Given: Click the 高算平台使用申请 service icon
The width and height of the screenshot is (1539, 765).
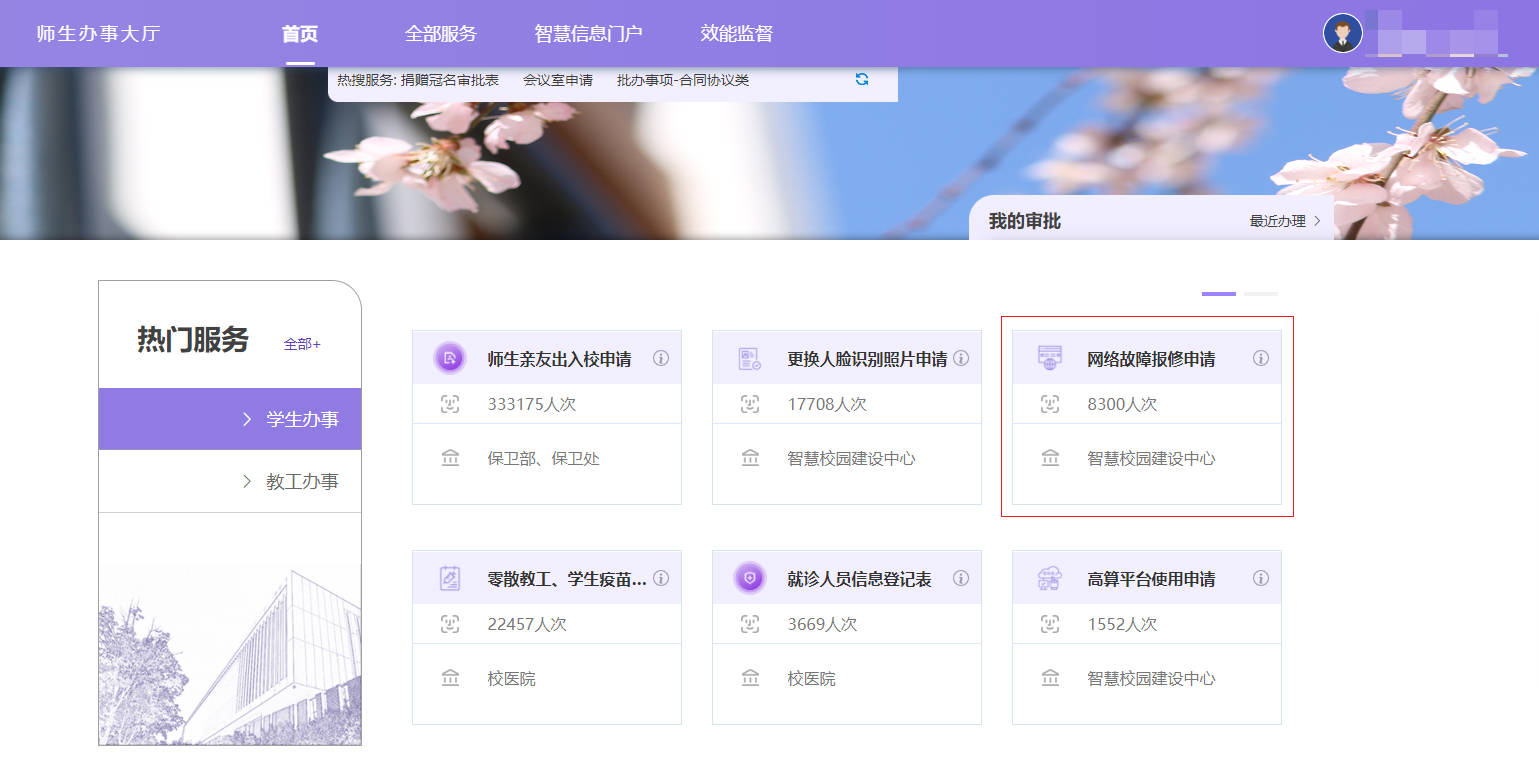Looking at the screenshot, I should 1049,578.
